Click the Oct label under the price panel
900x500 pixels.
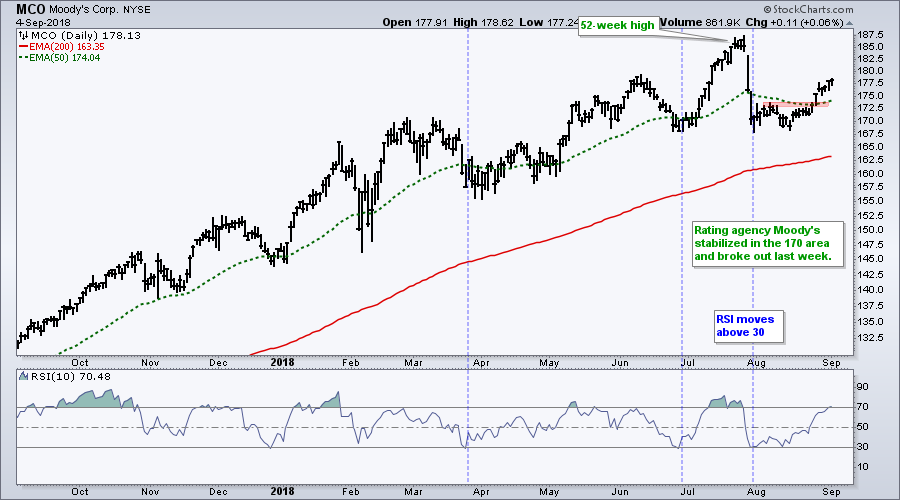80,363
